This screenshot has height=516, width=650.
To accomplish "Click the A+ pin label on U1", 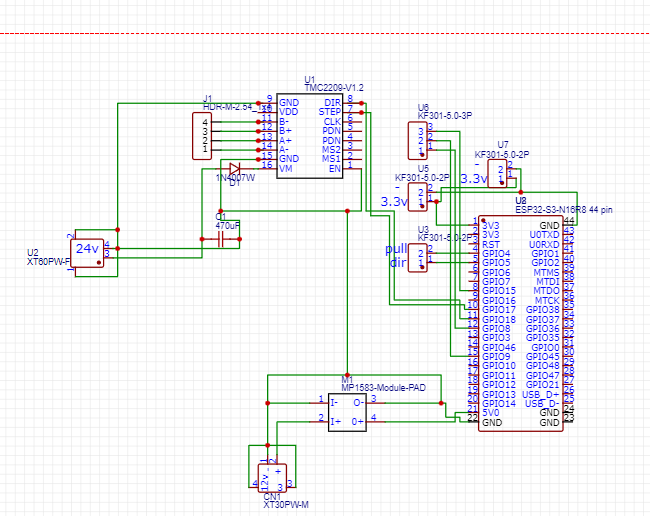I will 285,141.
